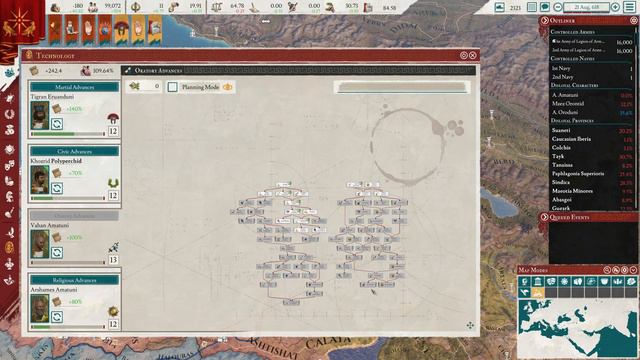Select 1st Army in Outliner
Screen dimensions: 640x360
tap(591, 42)
